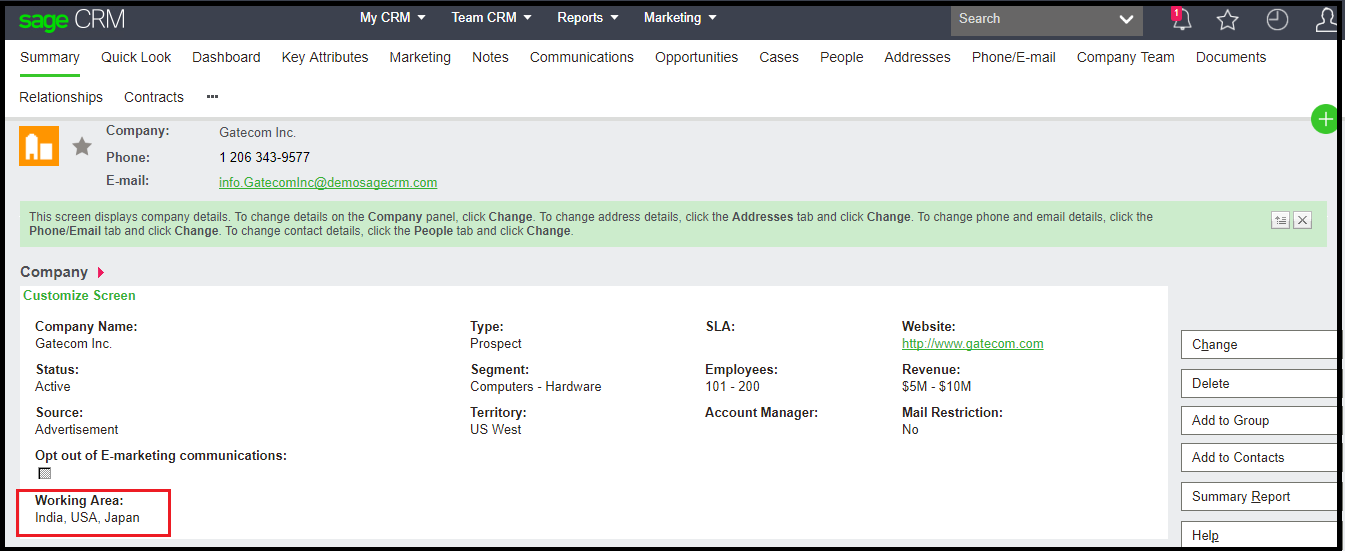Open the Phone/E-mail tab
The width and height of the screenshot is (1345, 551).
click(x=1014, y=57)
